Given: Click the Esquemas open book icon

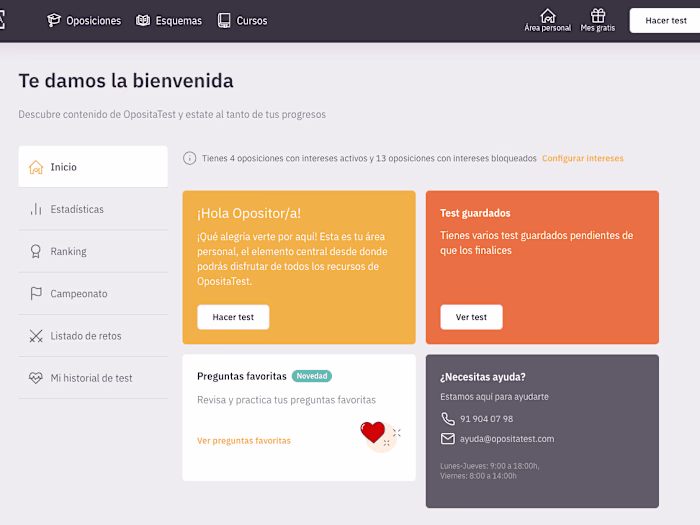Looking at the screenshot, I should (143, 20).
